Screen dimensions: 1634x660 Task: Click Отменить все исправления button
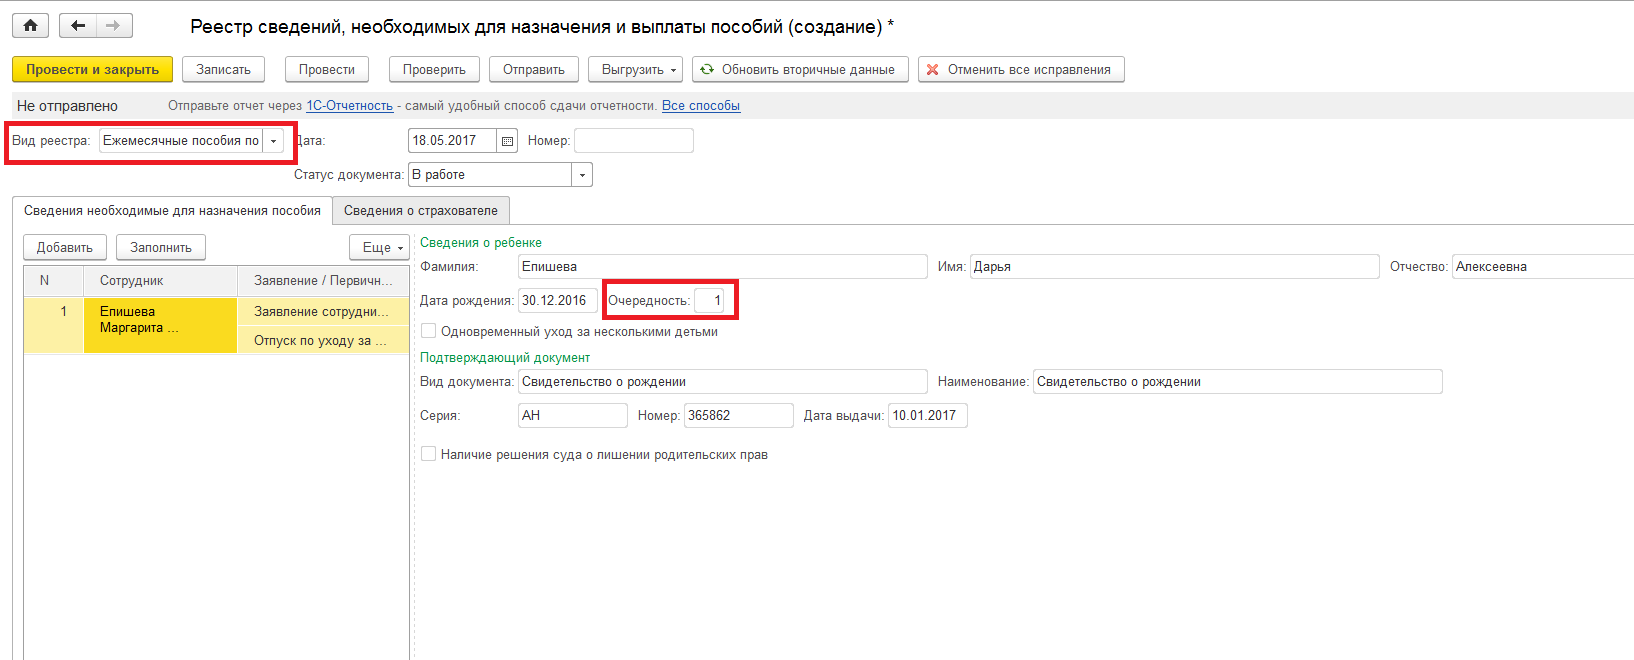pos(1020,70)
